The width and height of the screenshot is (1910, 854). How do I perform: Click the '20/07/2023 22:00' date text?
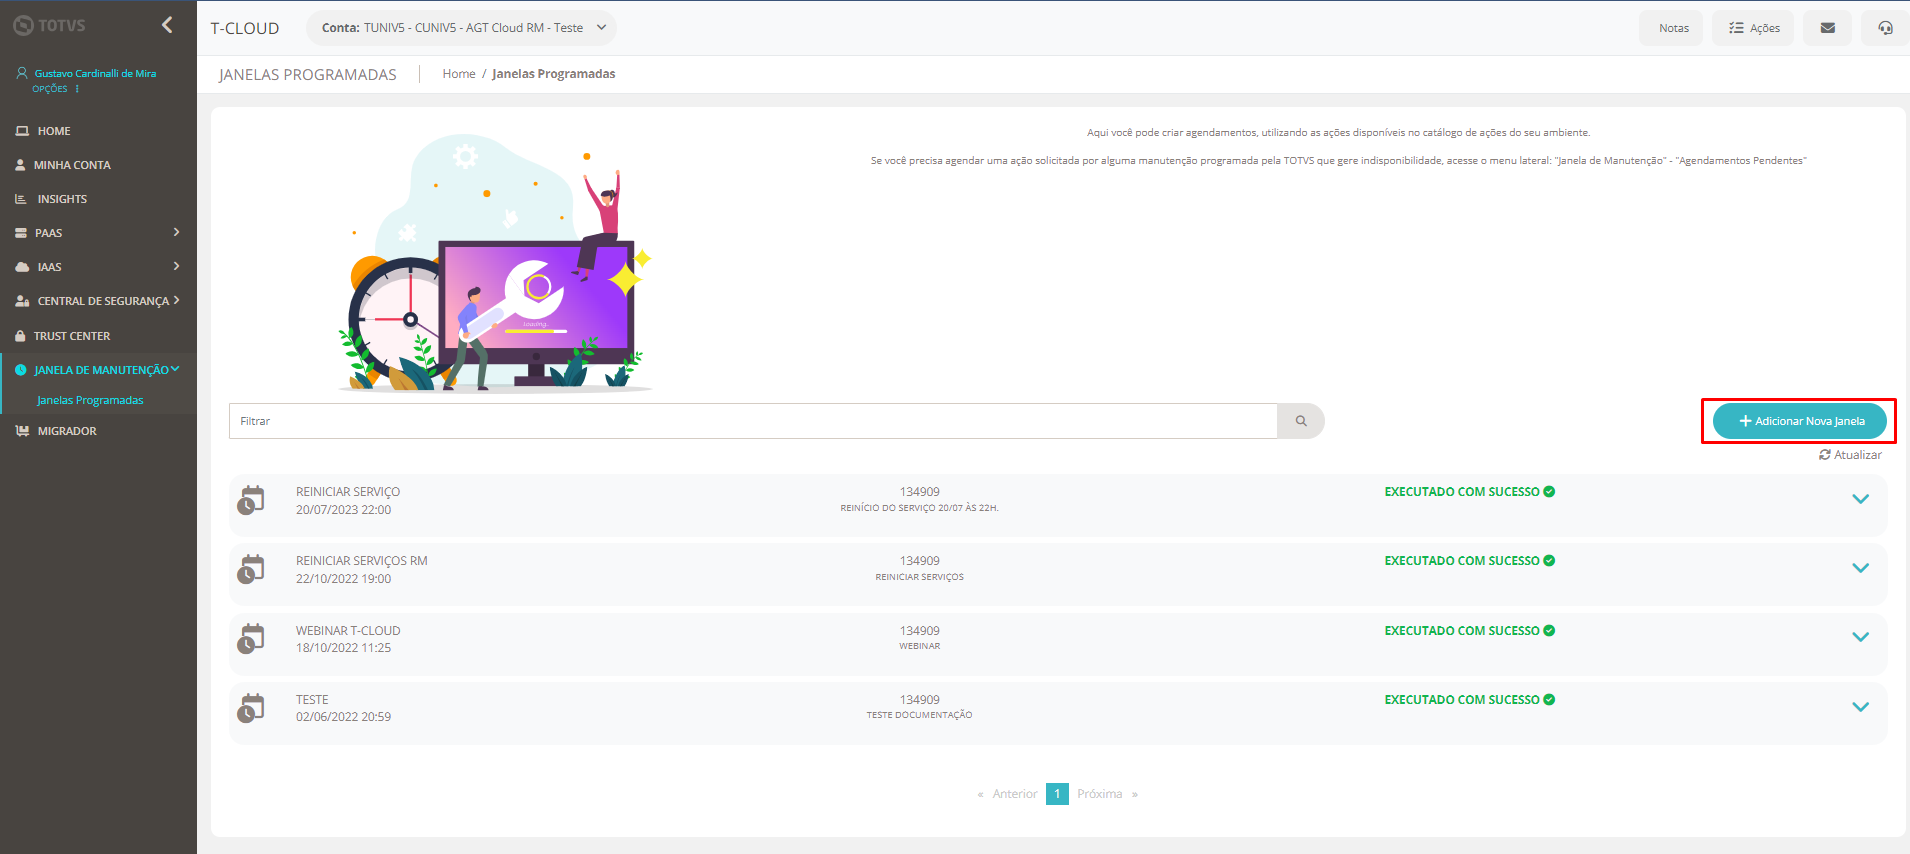tap(343, 510)
